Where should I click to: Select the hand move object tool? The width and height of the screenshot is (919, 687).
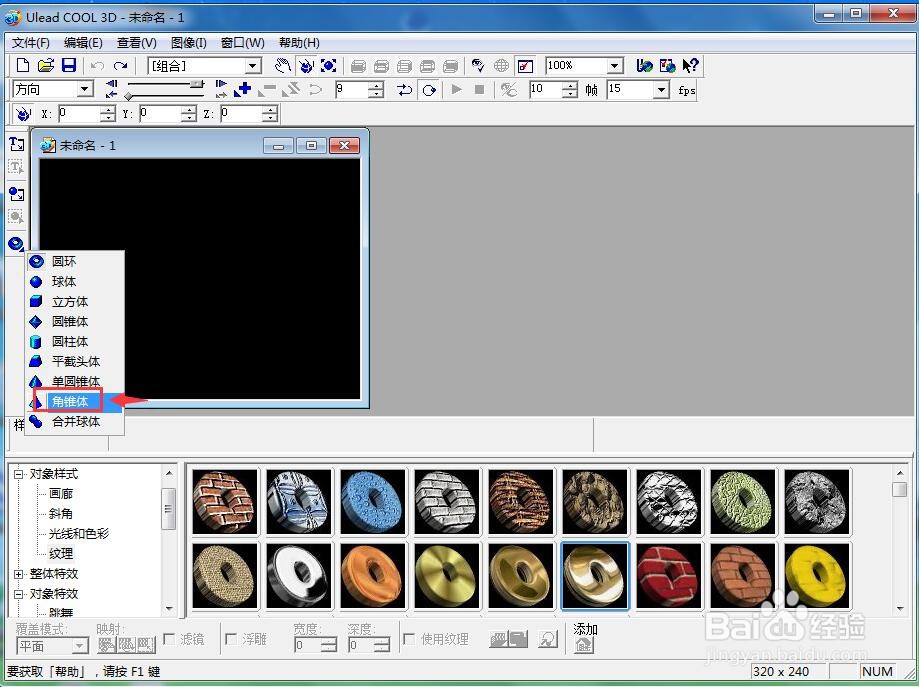pyautogui.click(x=283, y=66)
